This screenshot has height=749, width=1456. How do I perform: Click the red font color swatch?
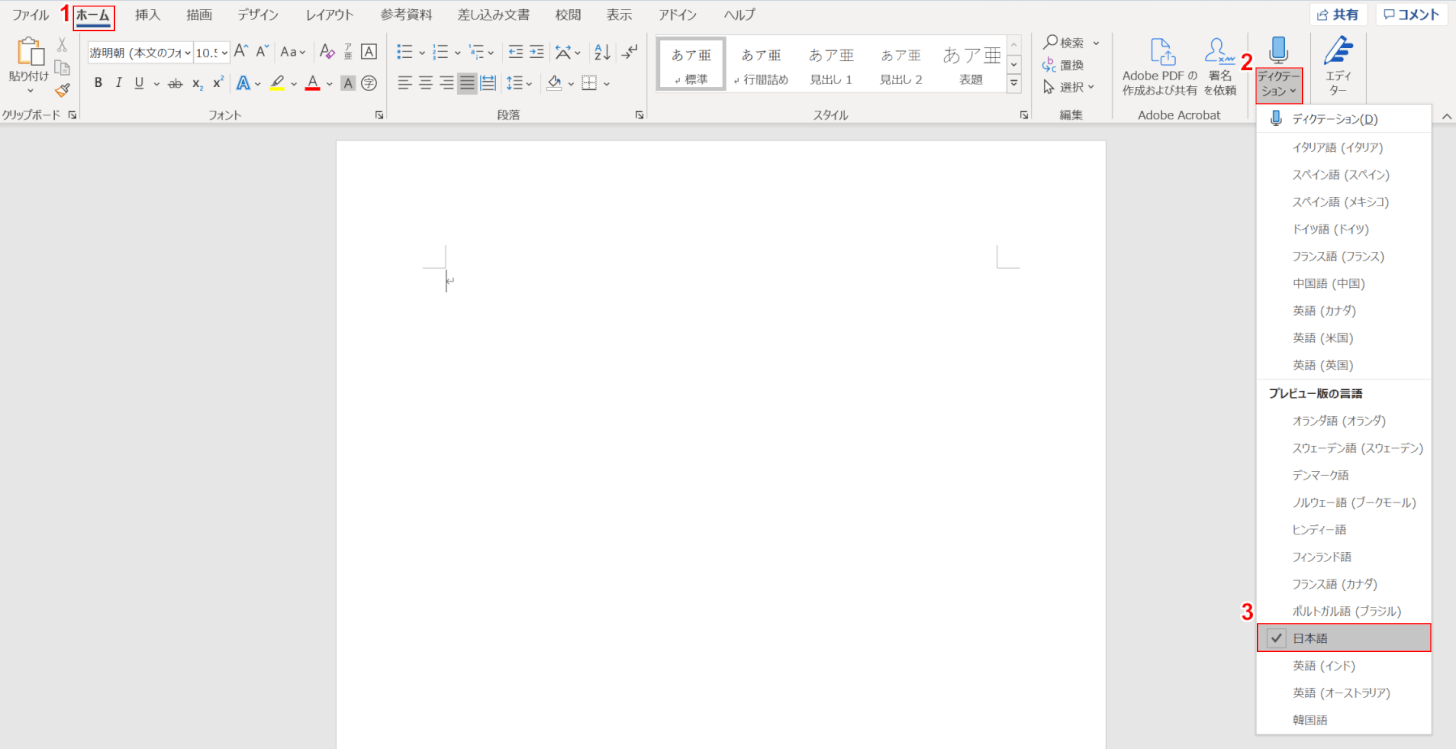tap(313, 83)
